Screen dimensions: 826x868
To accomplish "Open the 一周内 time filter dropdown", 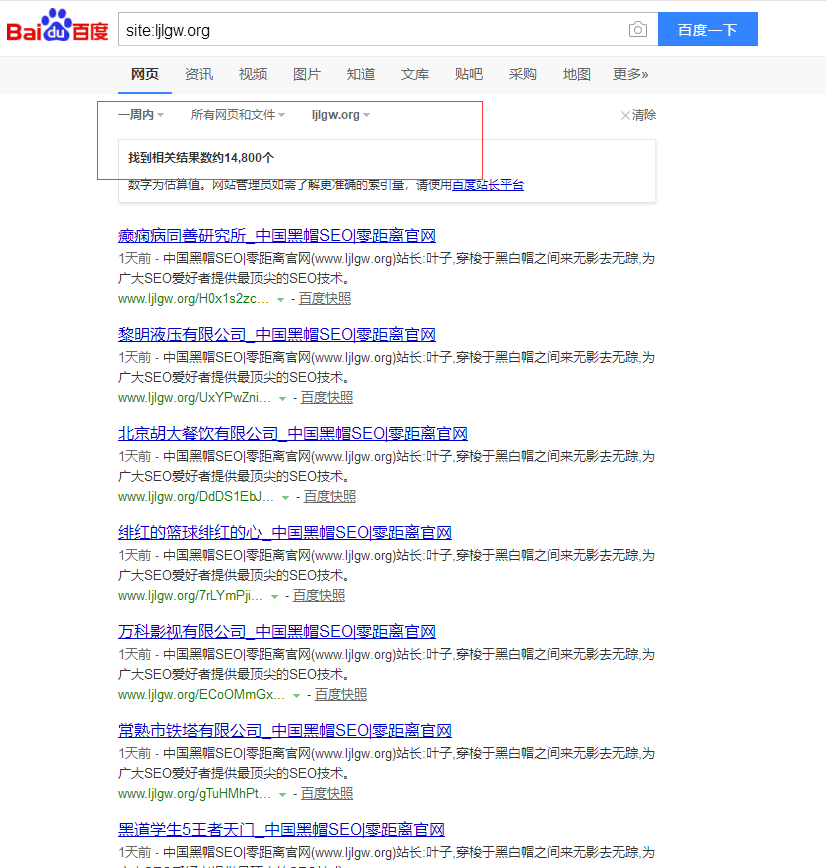I will point(140,115).
